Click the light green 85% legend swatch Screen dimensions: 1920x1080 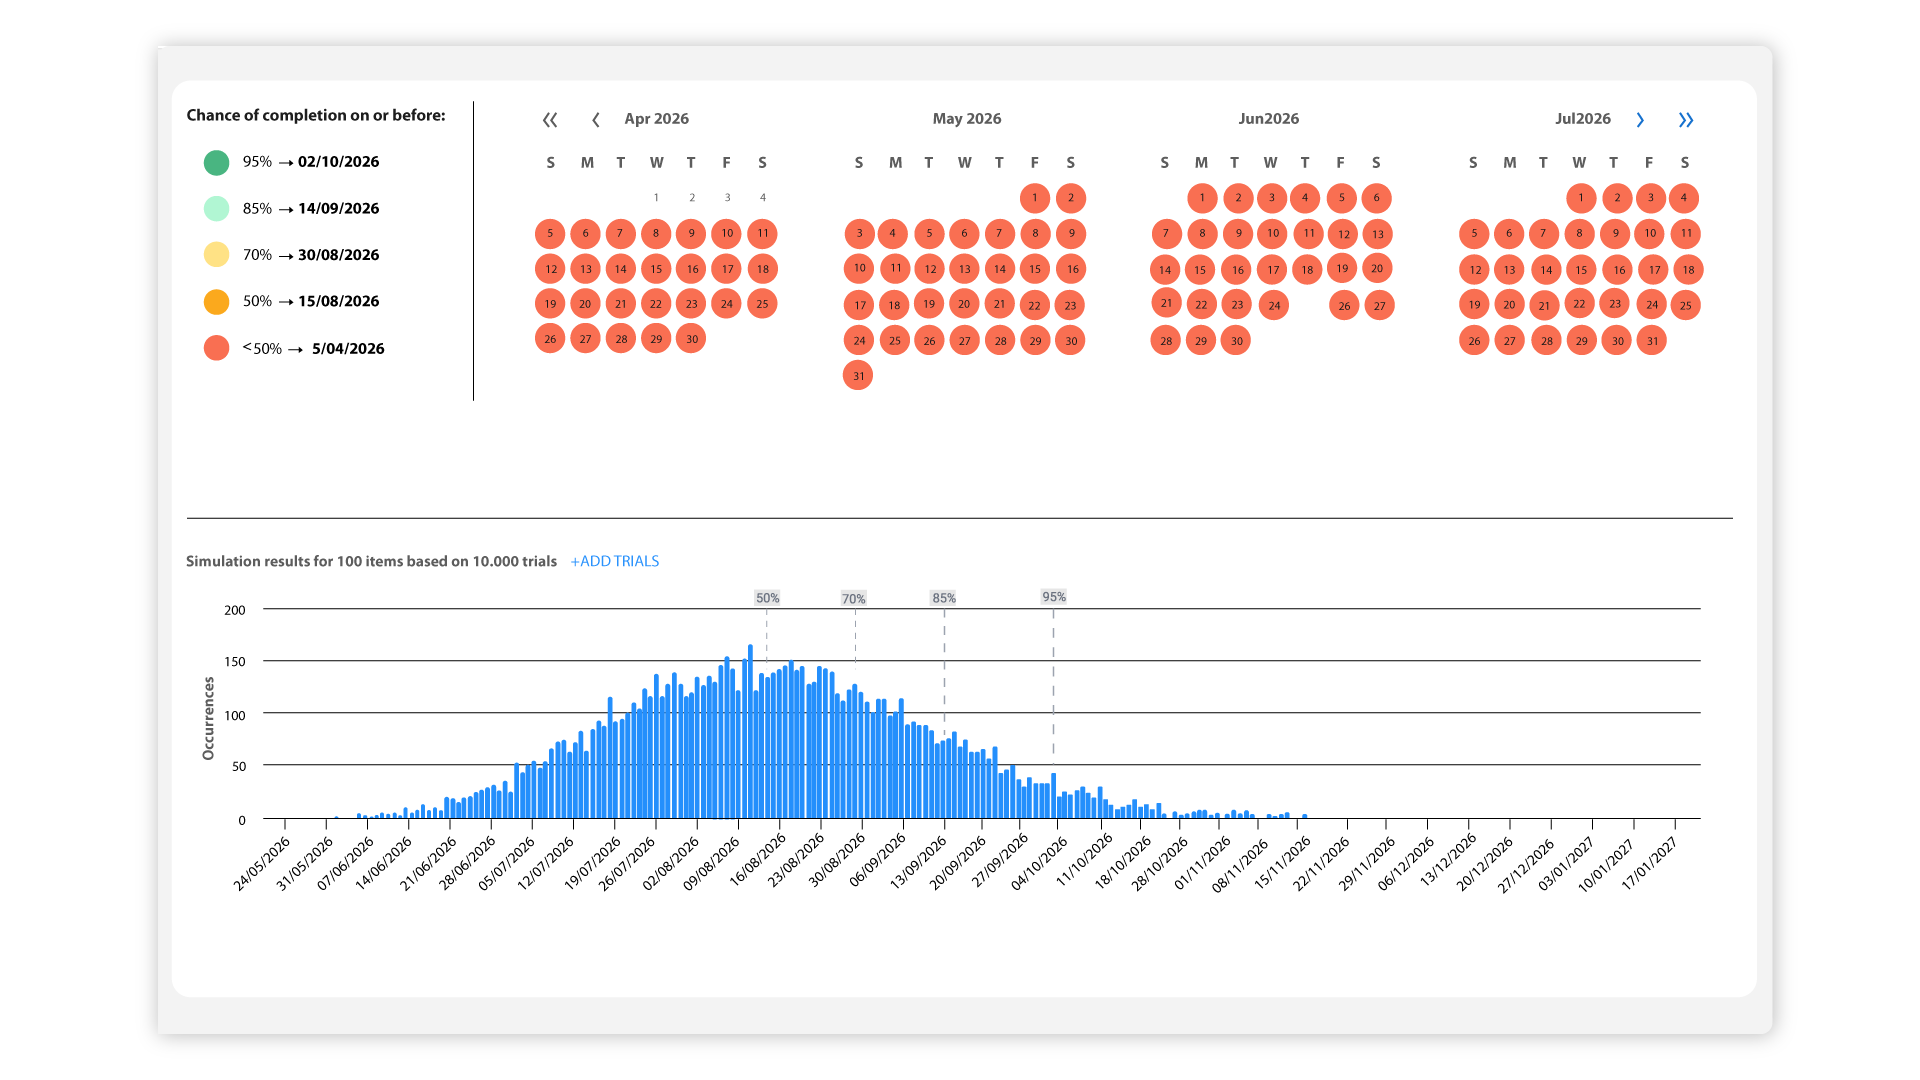tap(216, 209)
